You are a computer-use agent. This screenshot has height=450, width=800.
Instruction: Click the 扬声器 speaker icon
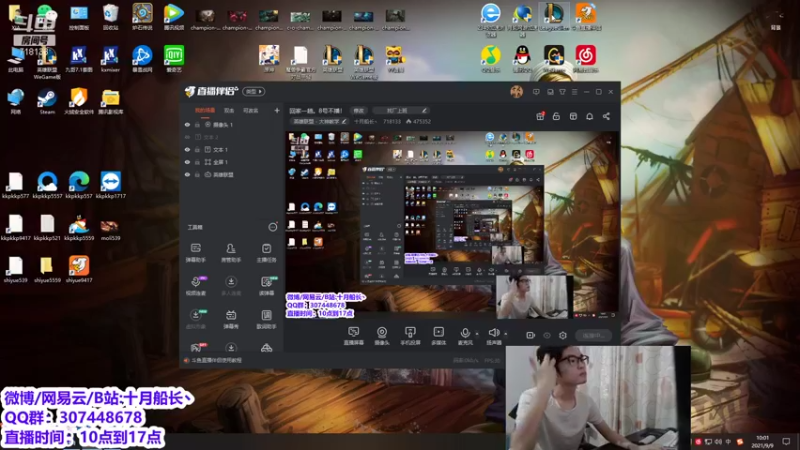[493, 333]
